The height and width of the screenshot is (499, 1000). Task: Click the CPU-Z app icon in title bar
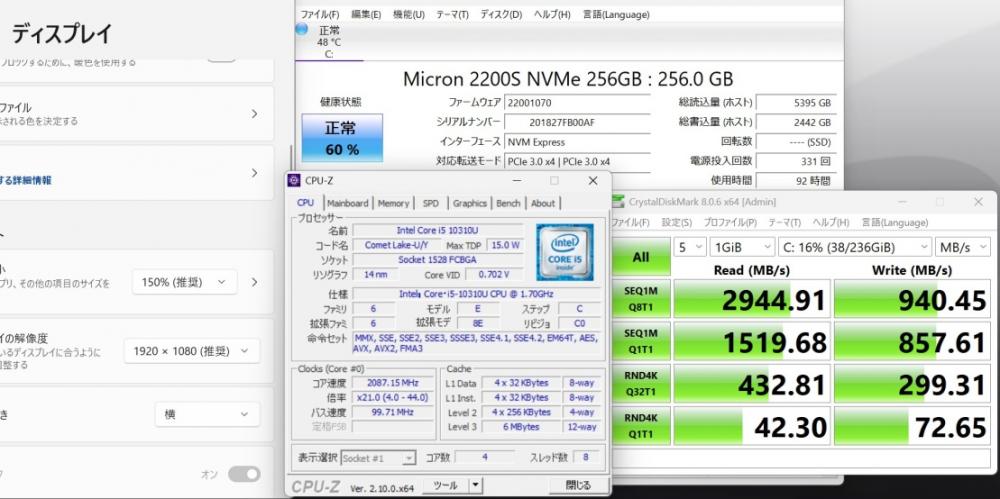pos(293,181)
